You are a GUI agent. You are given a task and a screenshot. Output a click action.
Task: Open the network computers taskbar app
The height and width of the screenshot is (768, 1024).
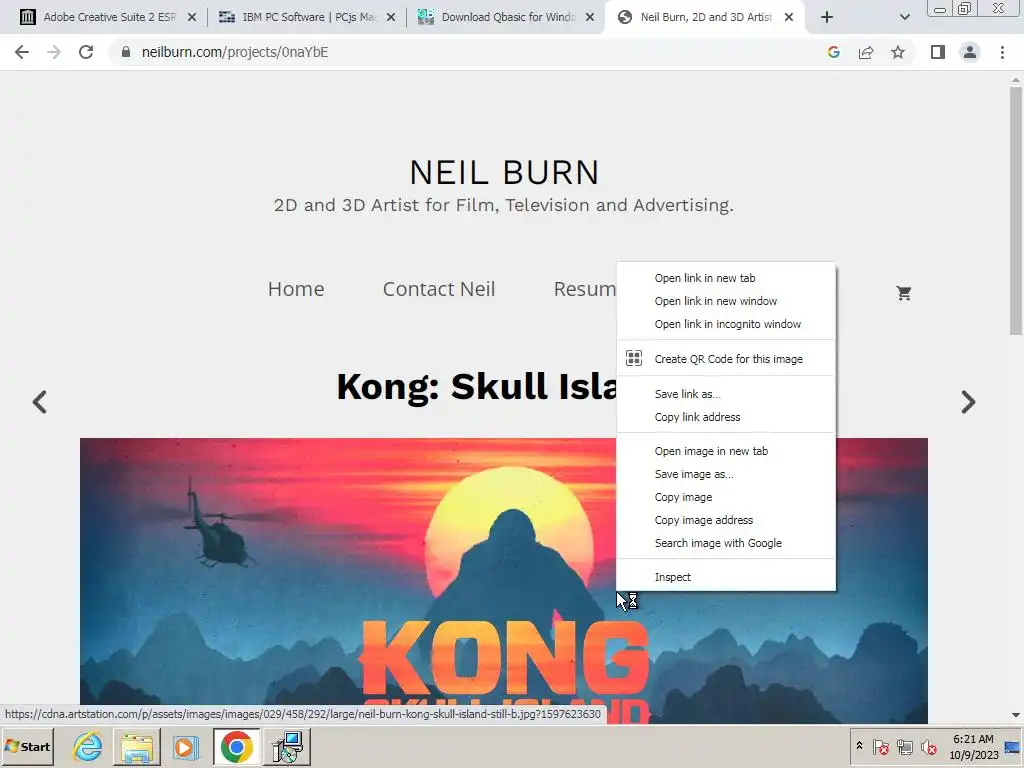[287, 746]
